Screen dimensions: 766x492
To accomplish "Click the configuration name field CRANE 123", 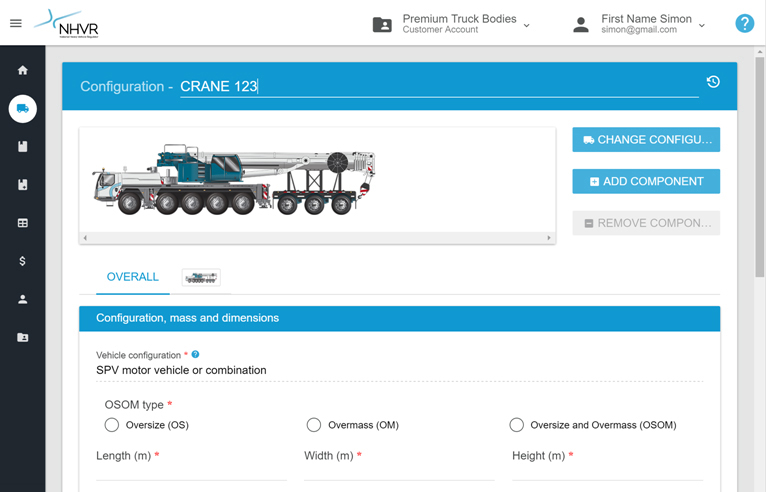I will tap(438, 86).
